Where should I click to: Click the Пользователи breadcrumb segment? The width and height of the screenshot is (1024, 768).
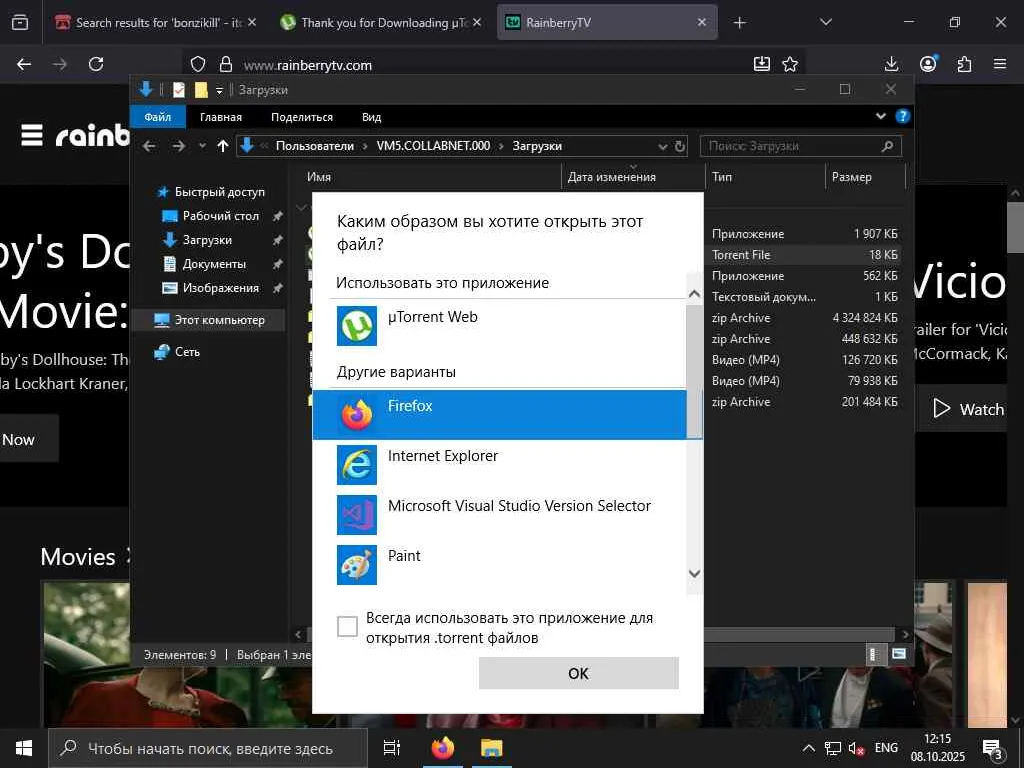[315, 146]
